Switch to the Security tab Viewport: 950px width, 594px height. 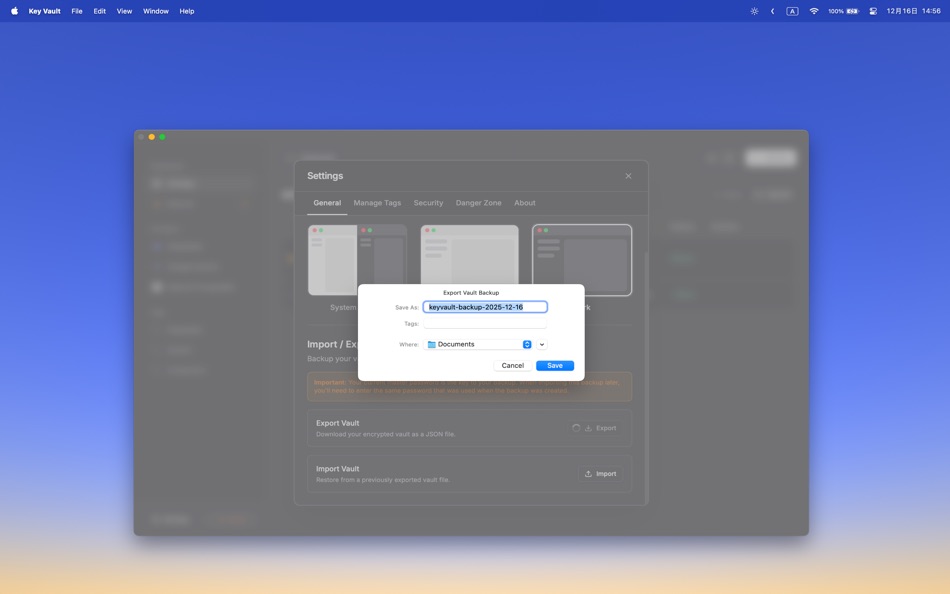click(428, 202)
